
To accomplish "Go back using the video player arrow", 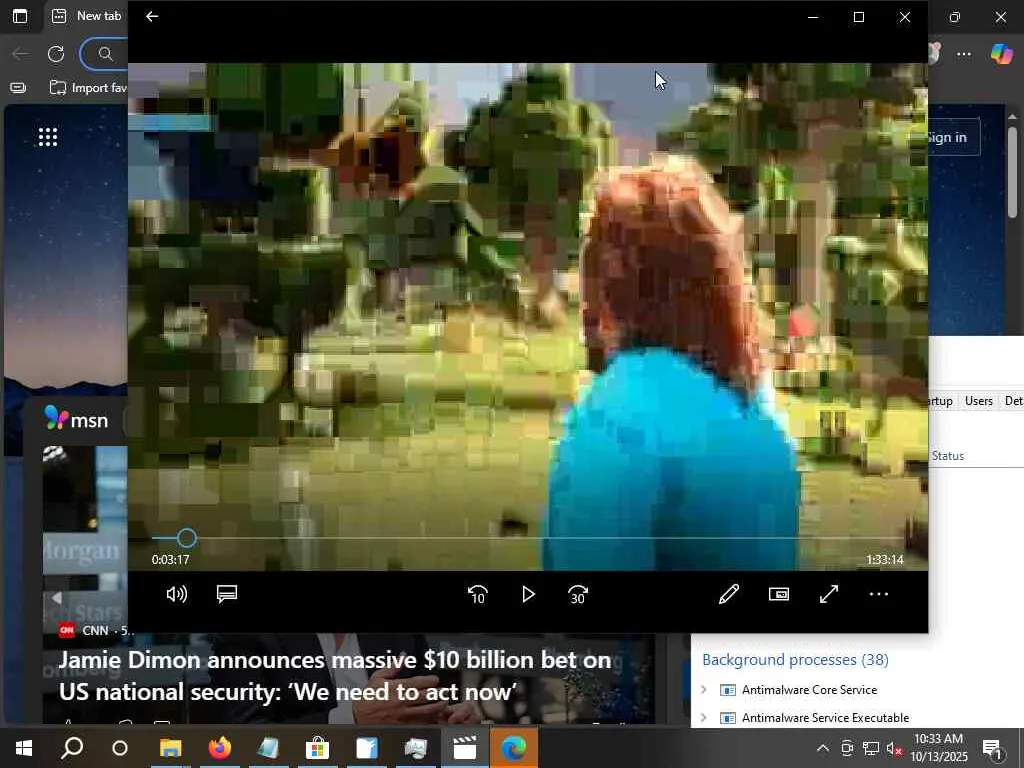I will click(x=152, y=16).
